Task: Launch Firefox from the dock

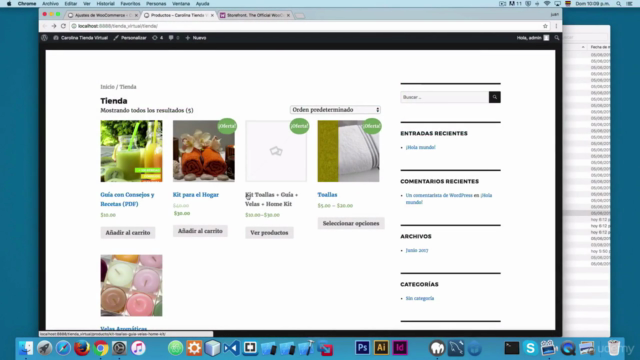Action: 82,348
